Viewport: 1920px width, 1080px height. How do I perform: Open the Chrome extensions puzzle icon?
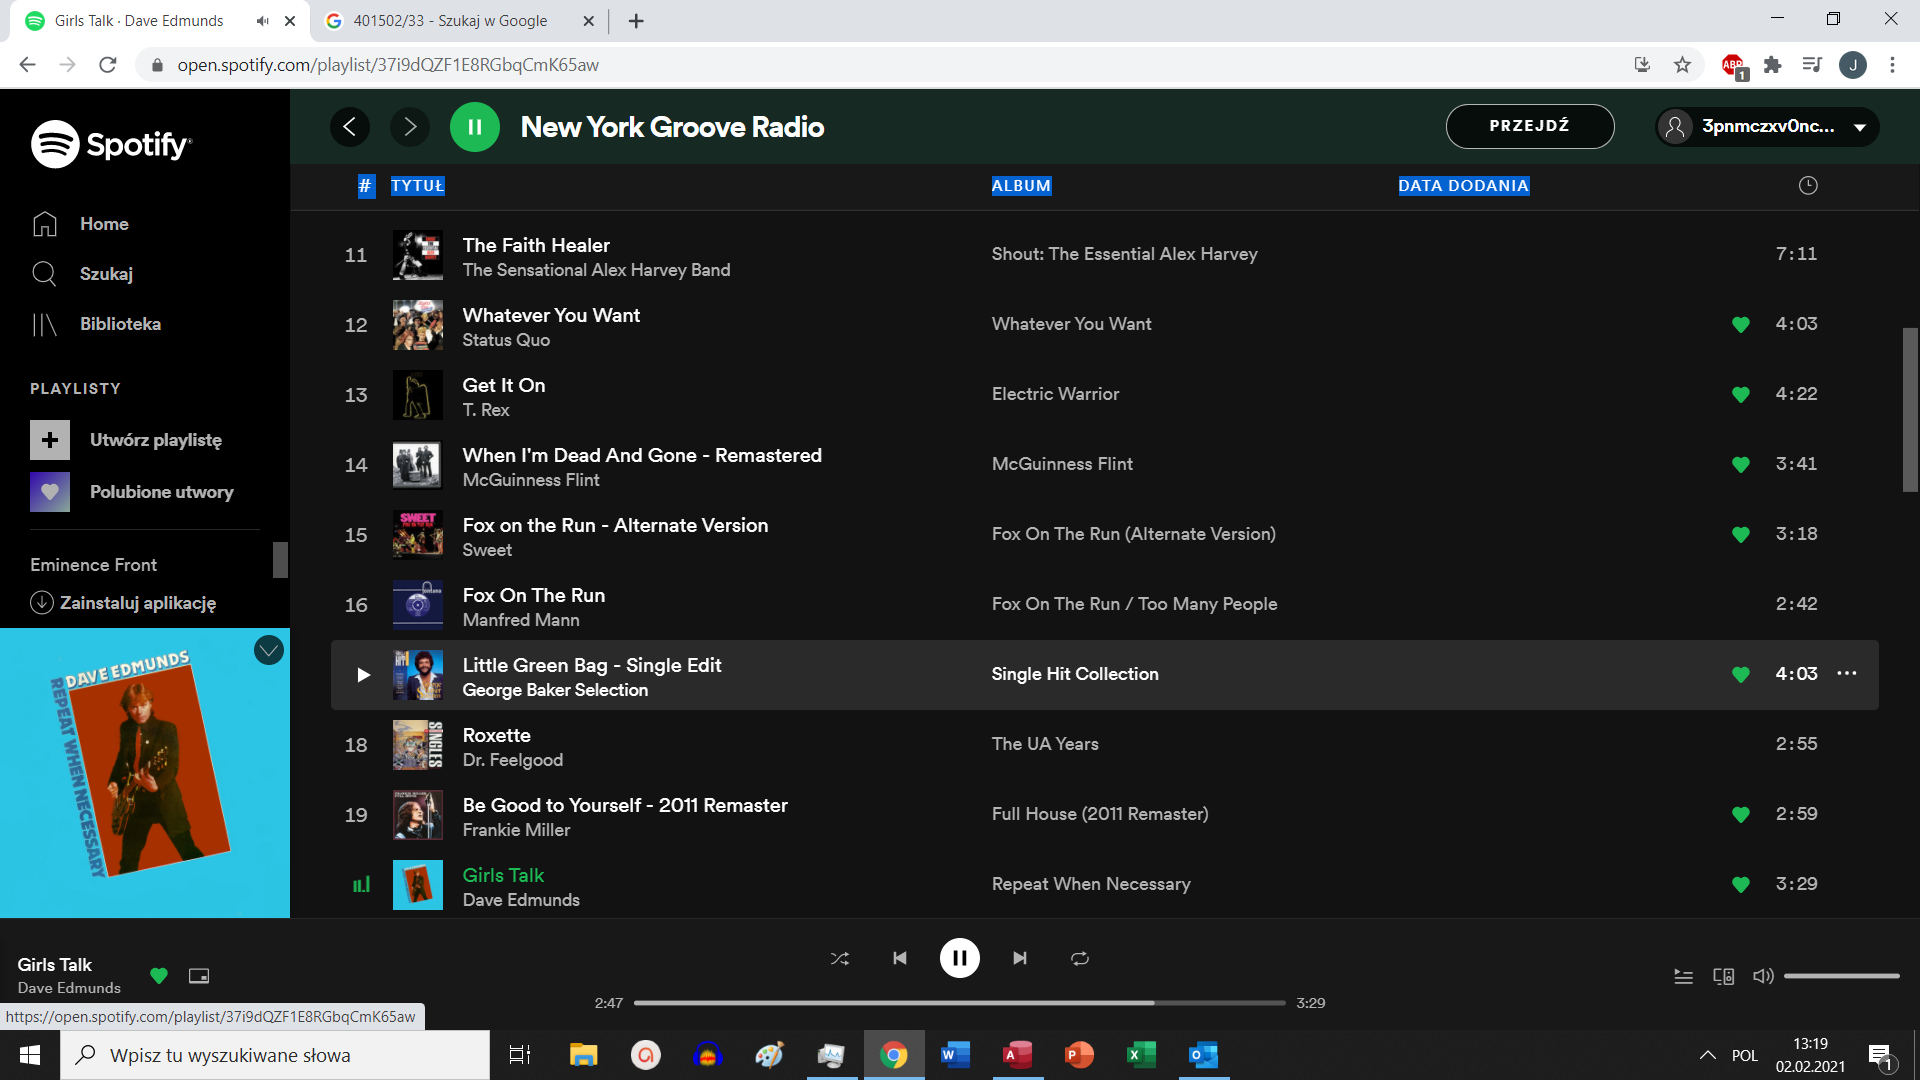(1773, 65)
